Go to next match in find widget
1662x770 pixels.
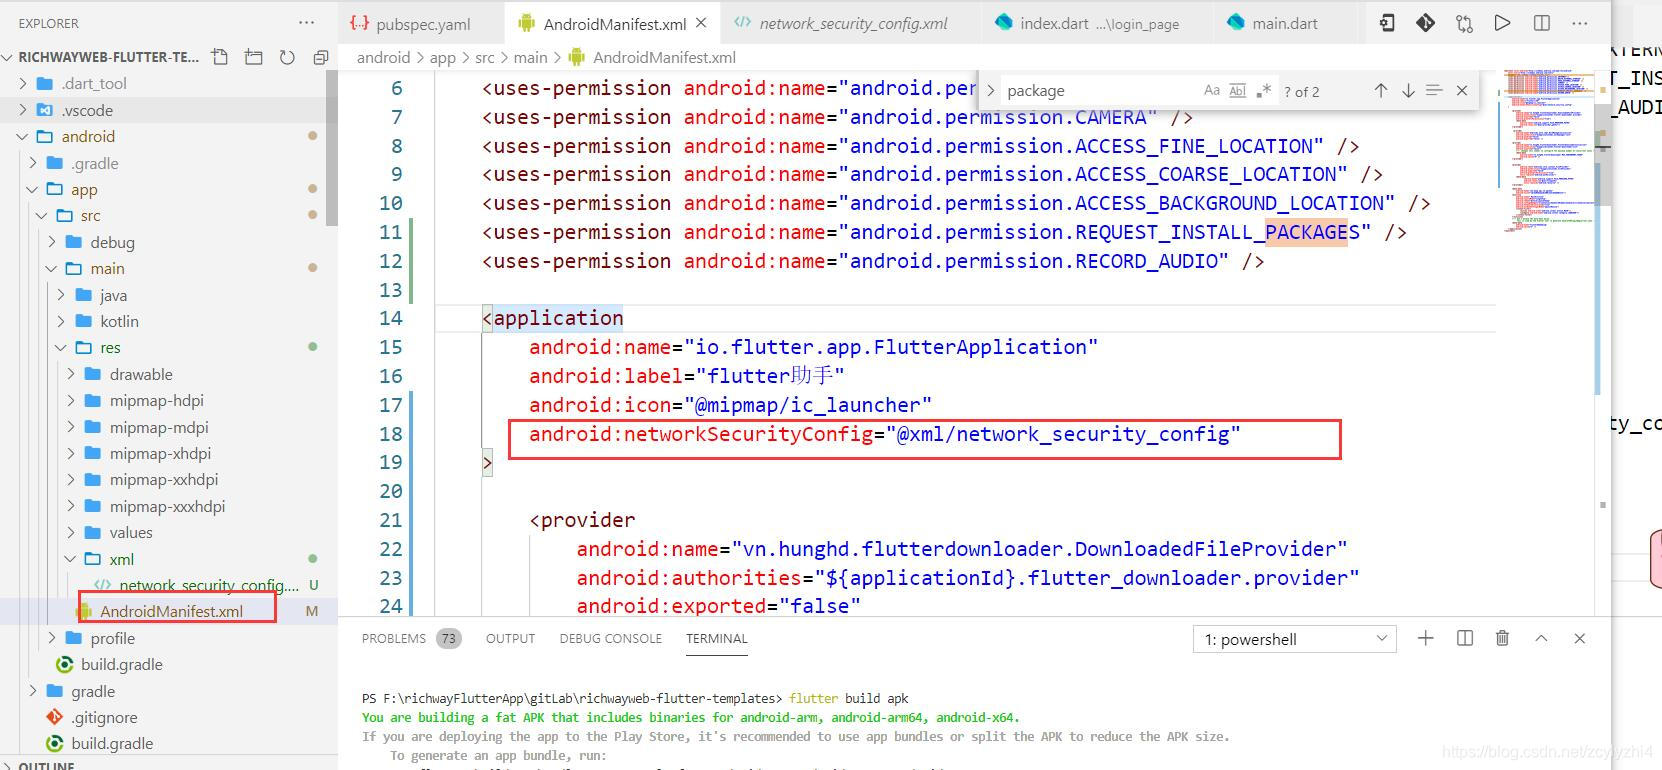(x=1408, y=90)
